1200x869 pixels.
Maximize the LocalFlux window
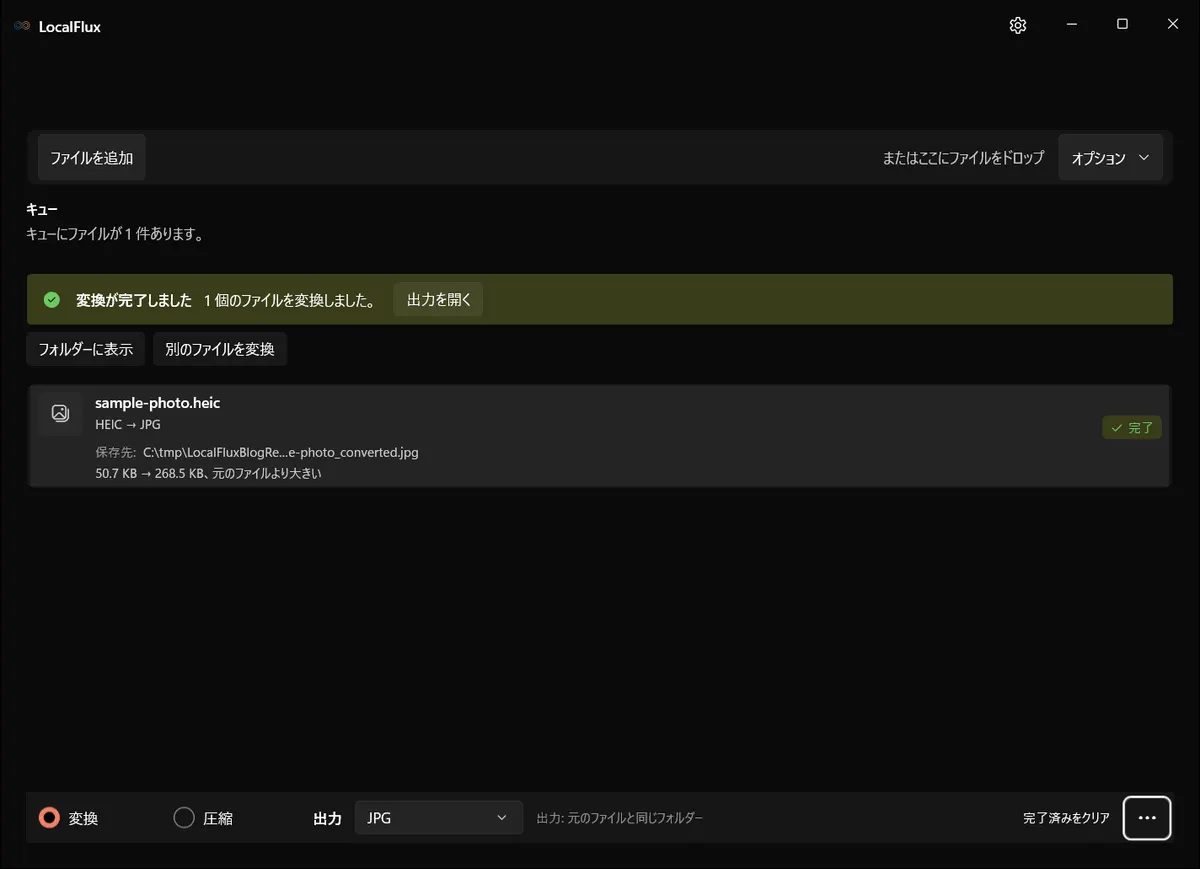tap(1122, 25)
